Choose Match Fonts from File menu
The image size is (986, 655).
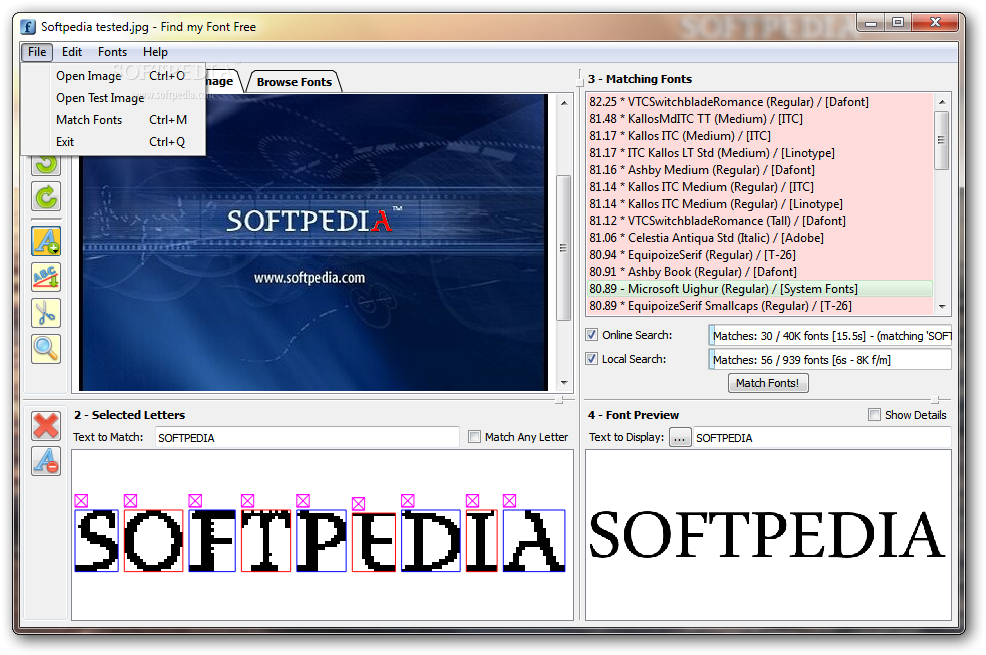113,119
